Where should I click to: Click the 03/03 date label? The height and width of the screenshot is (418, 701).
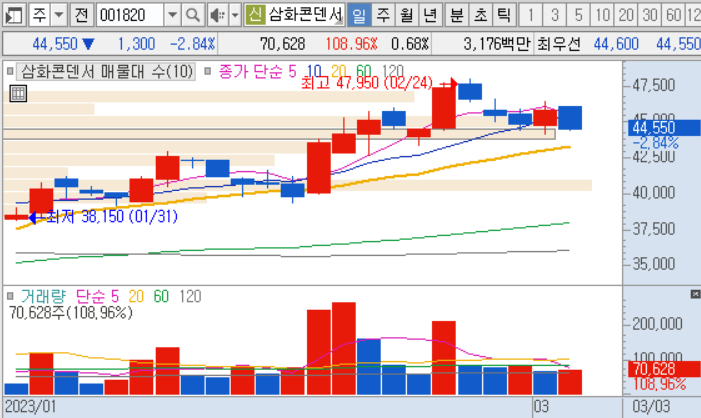(651, 407)
